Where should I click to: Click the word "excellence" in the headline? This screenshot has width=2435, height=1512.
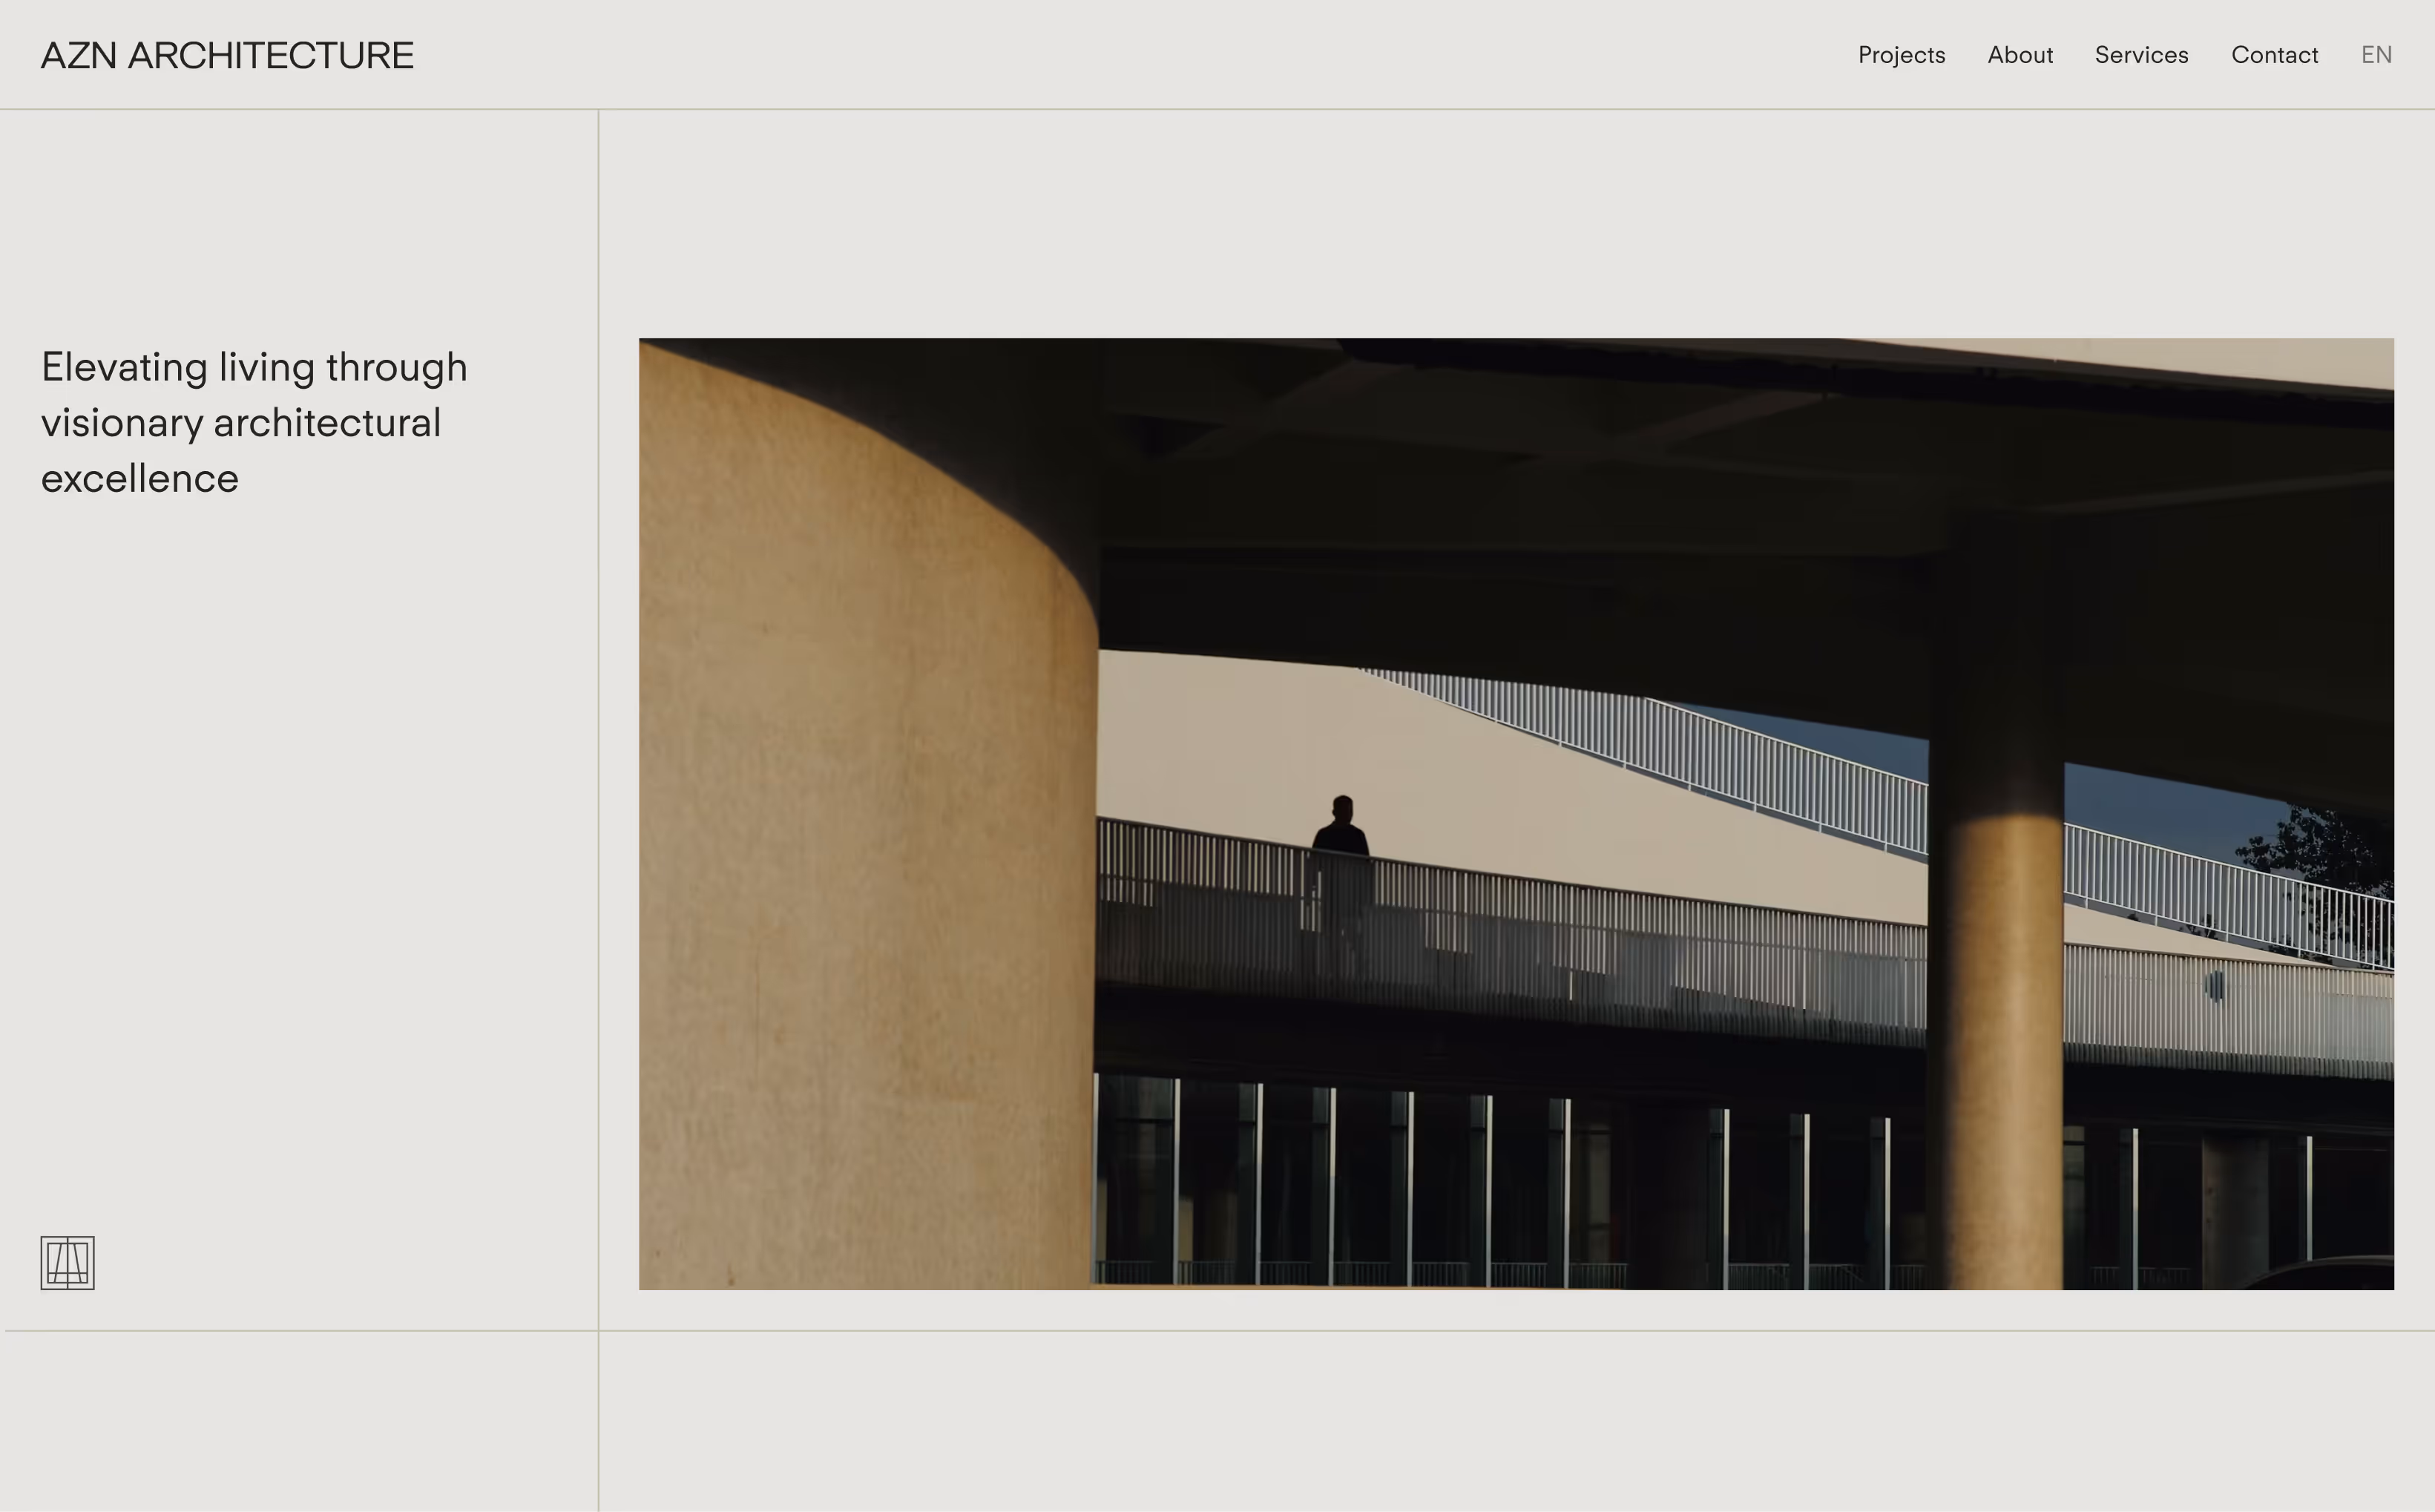pos(140,479)
